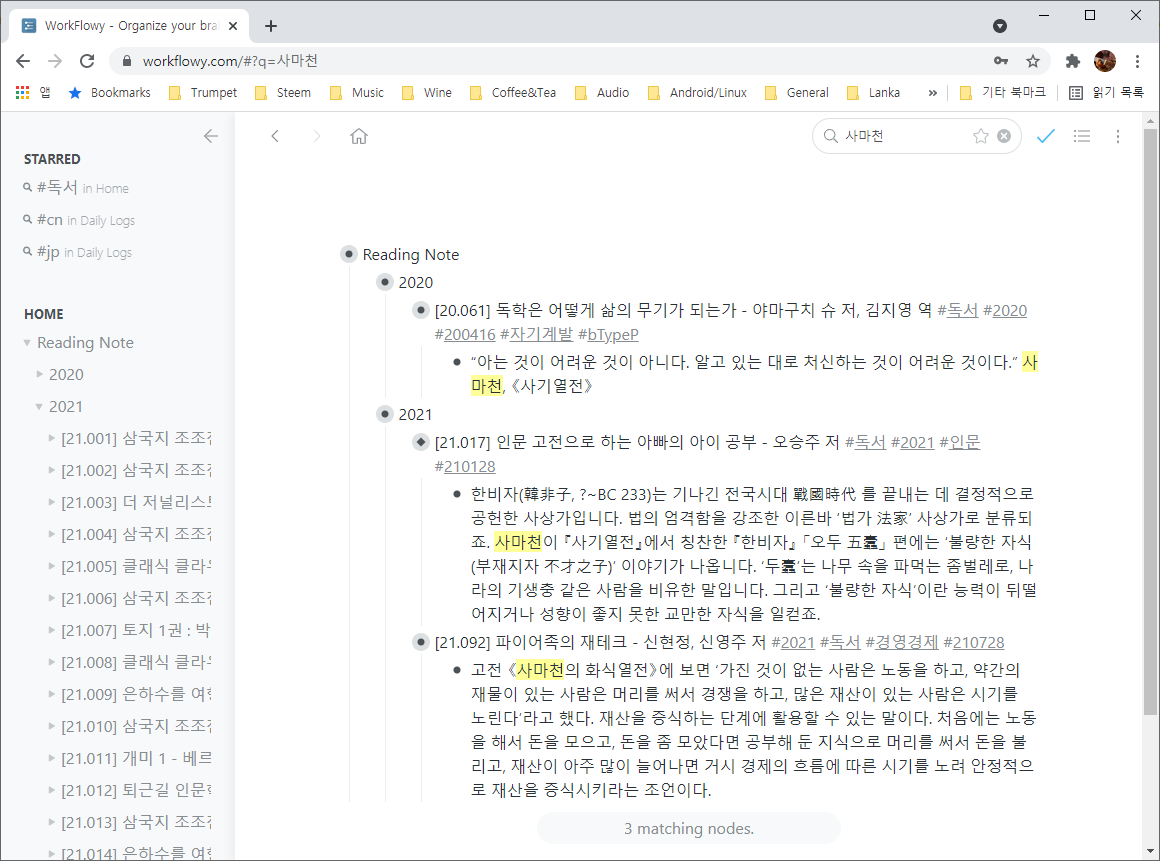Open starred search #cn in Daily Logs
This screenshot has height=861, width=1160.
79,220
